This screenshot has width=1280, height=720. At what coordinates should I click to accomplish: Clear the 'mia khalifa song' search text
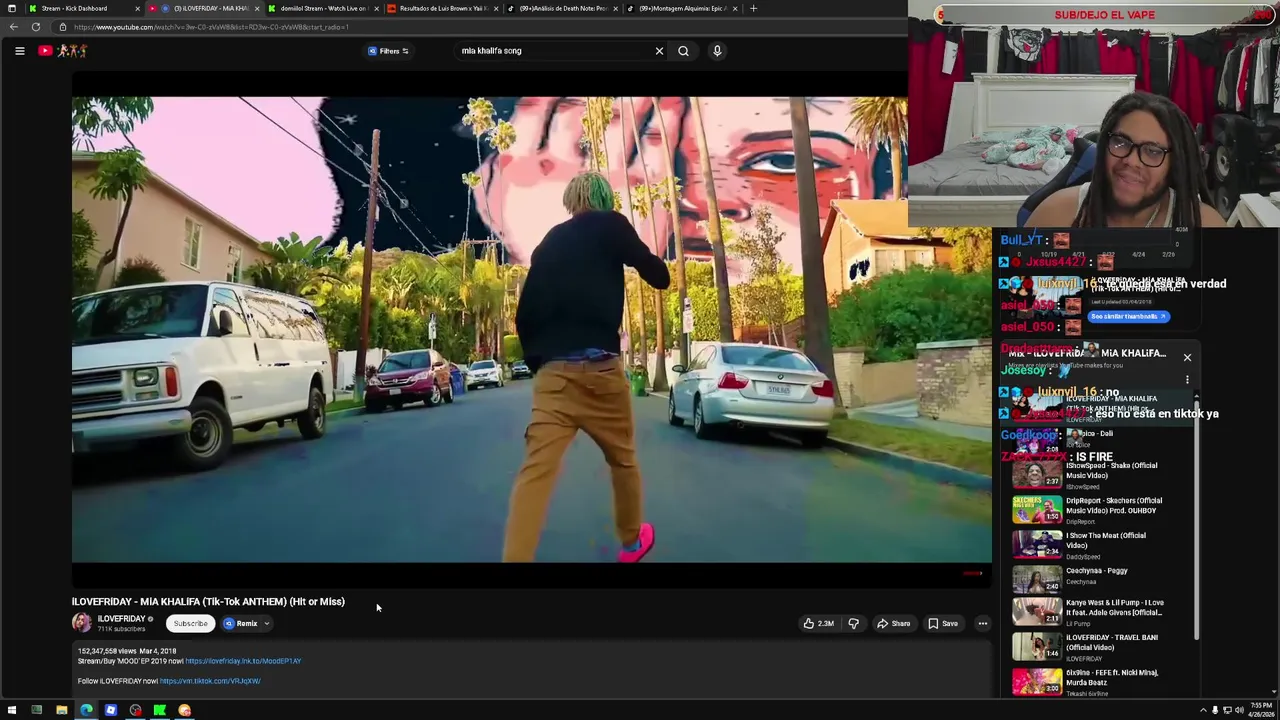[x=659, y=51]
